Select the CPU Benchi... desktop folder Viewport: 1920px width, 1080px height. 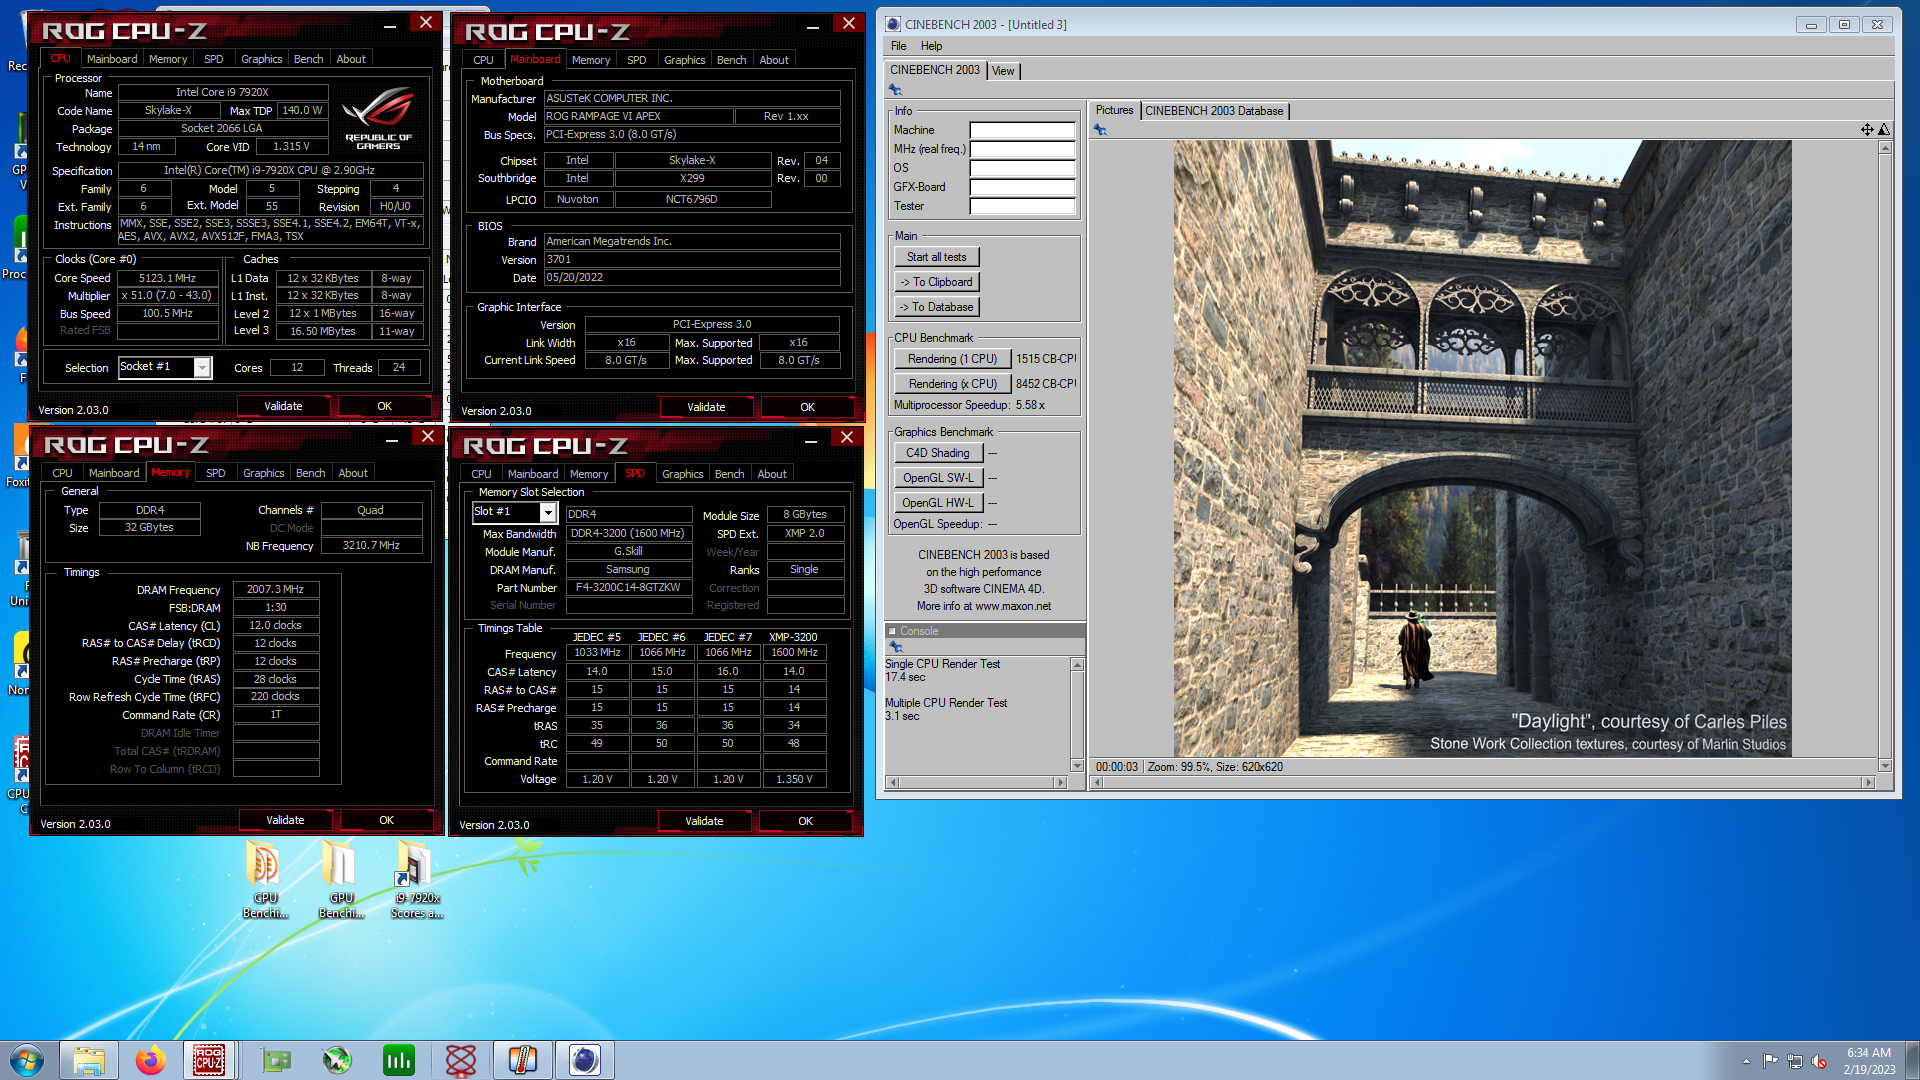point(265,880)
